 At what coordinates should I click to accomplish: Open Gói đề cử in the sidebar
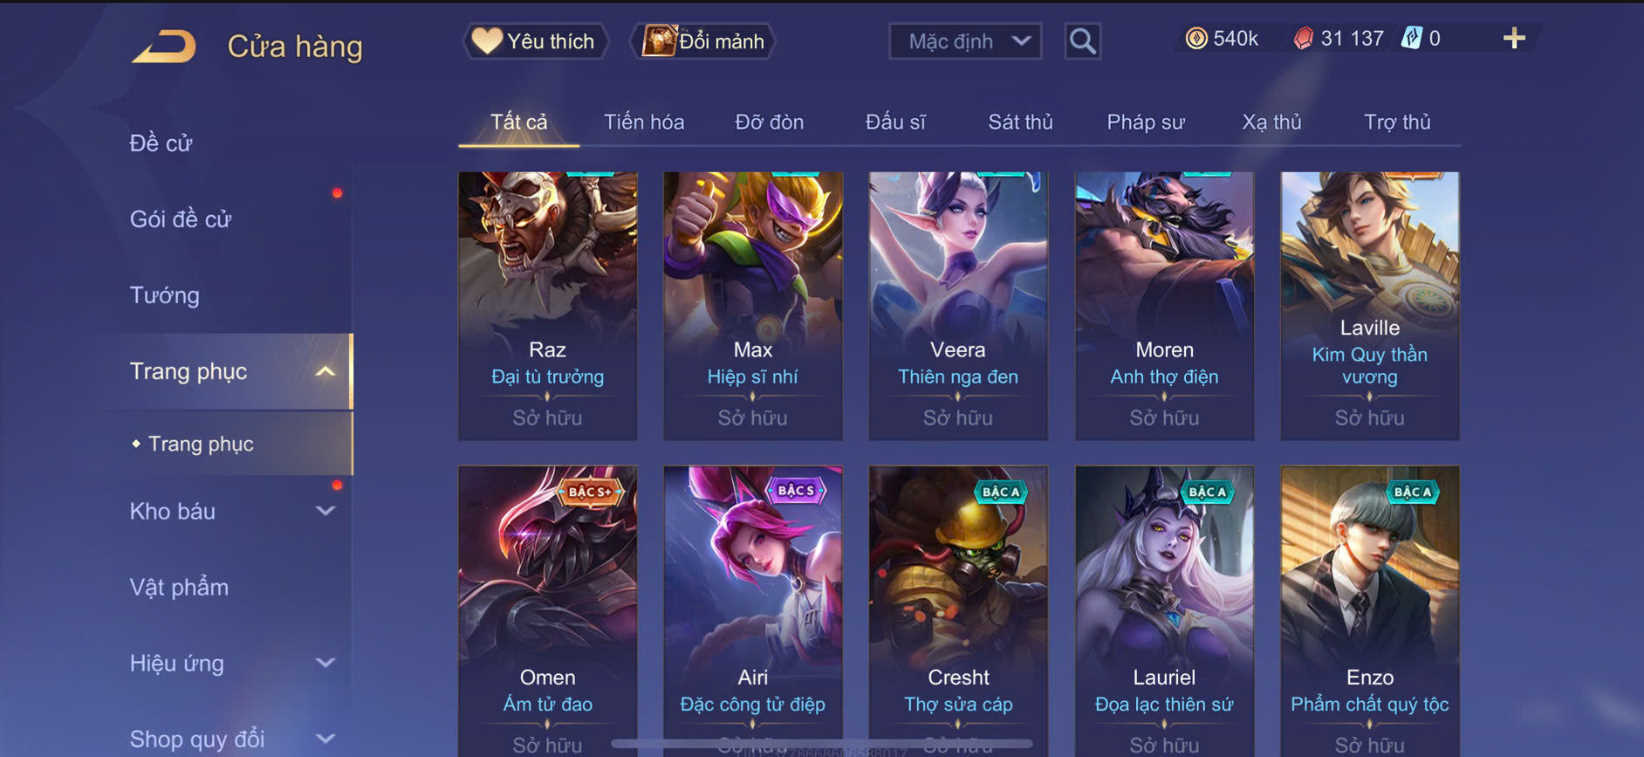click(180, 219)
